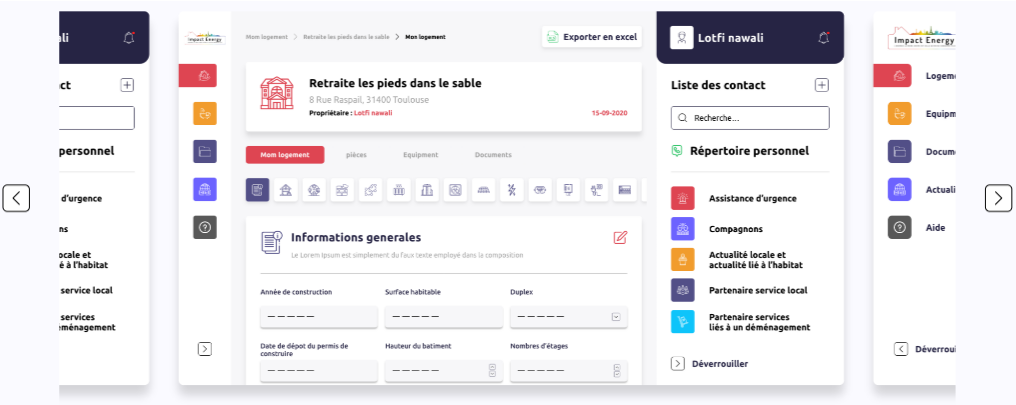Image resolution: width=1016 pixels, height=405 pixels.
Task: Open the red housing sidebar icon
Action: (x=205, y=75)
